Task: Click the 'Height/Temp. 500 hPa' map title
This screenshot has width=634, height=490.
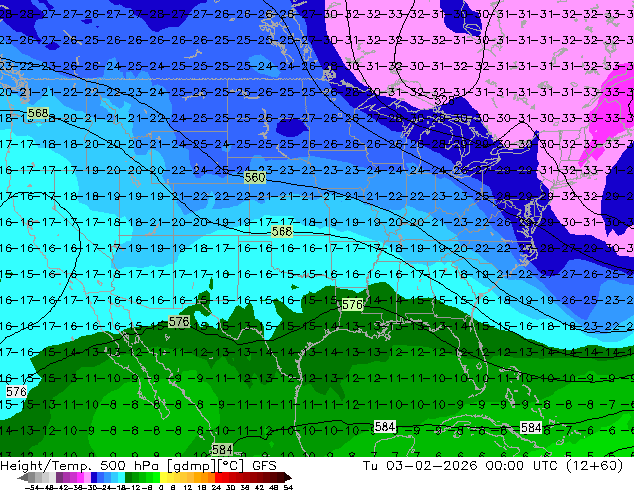Action: (x=80, y=466)
